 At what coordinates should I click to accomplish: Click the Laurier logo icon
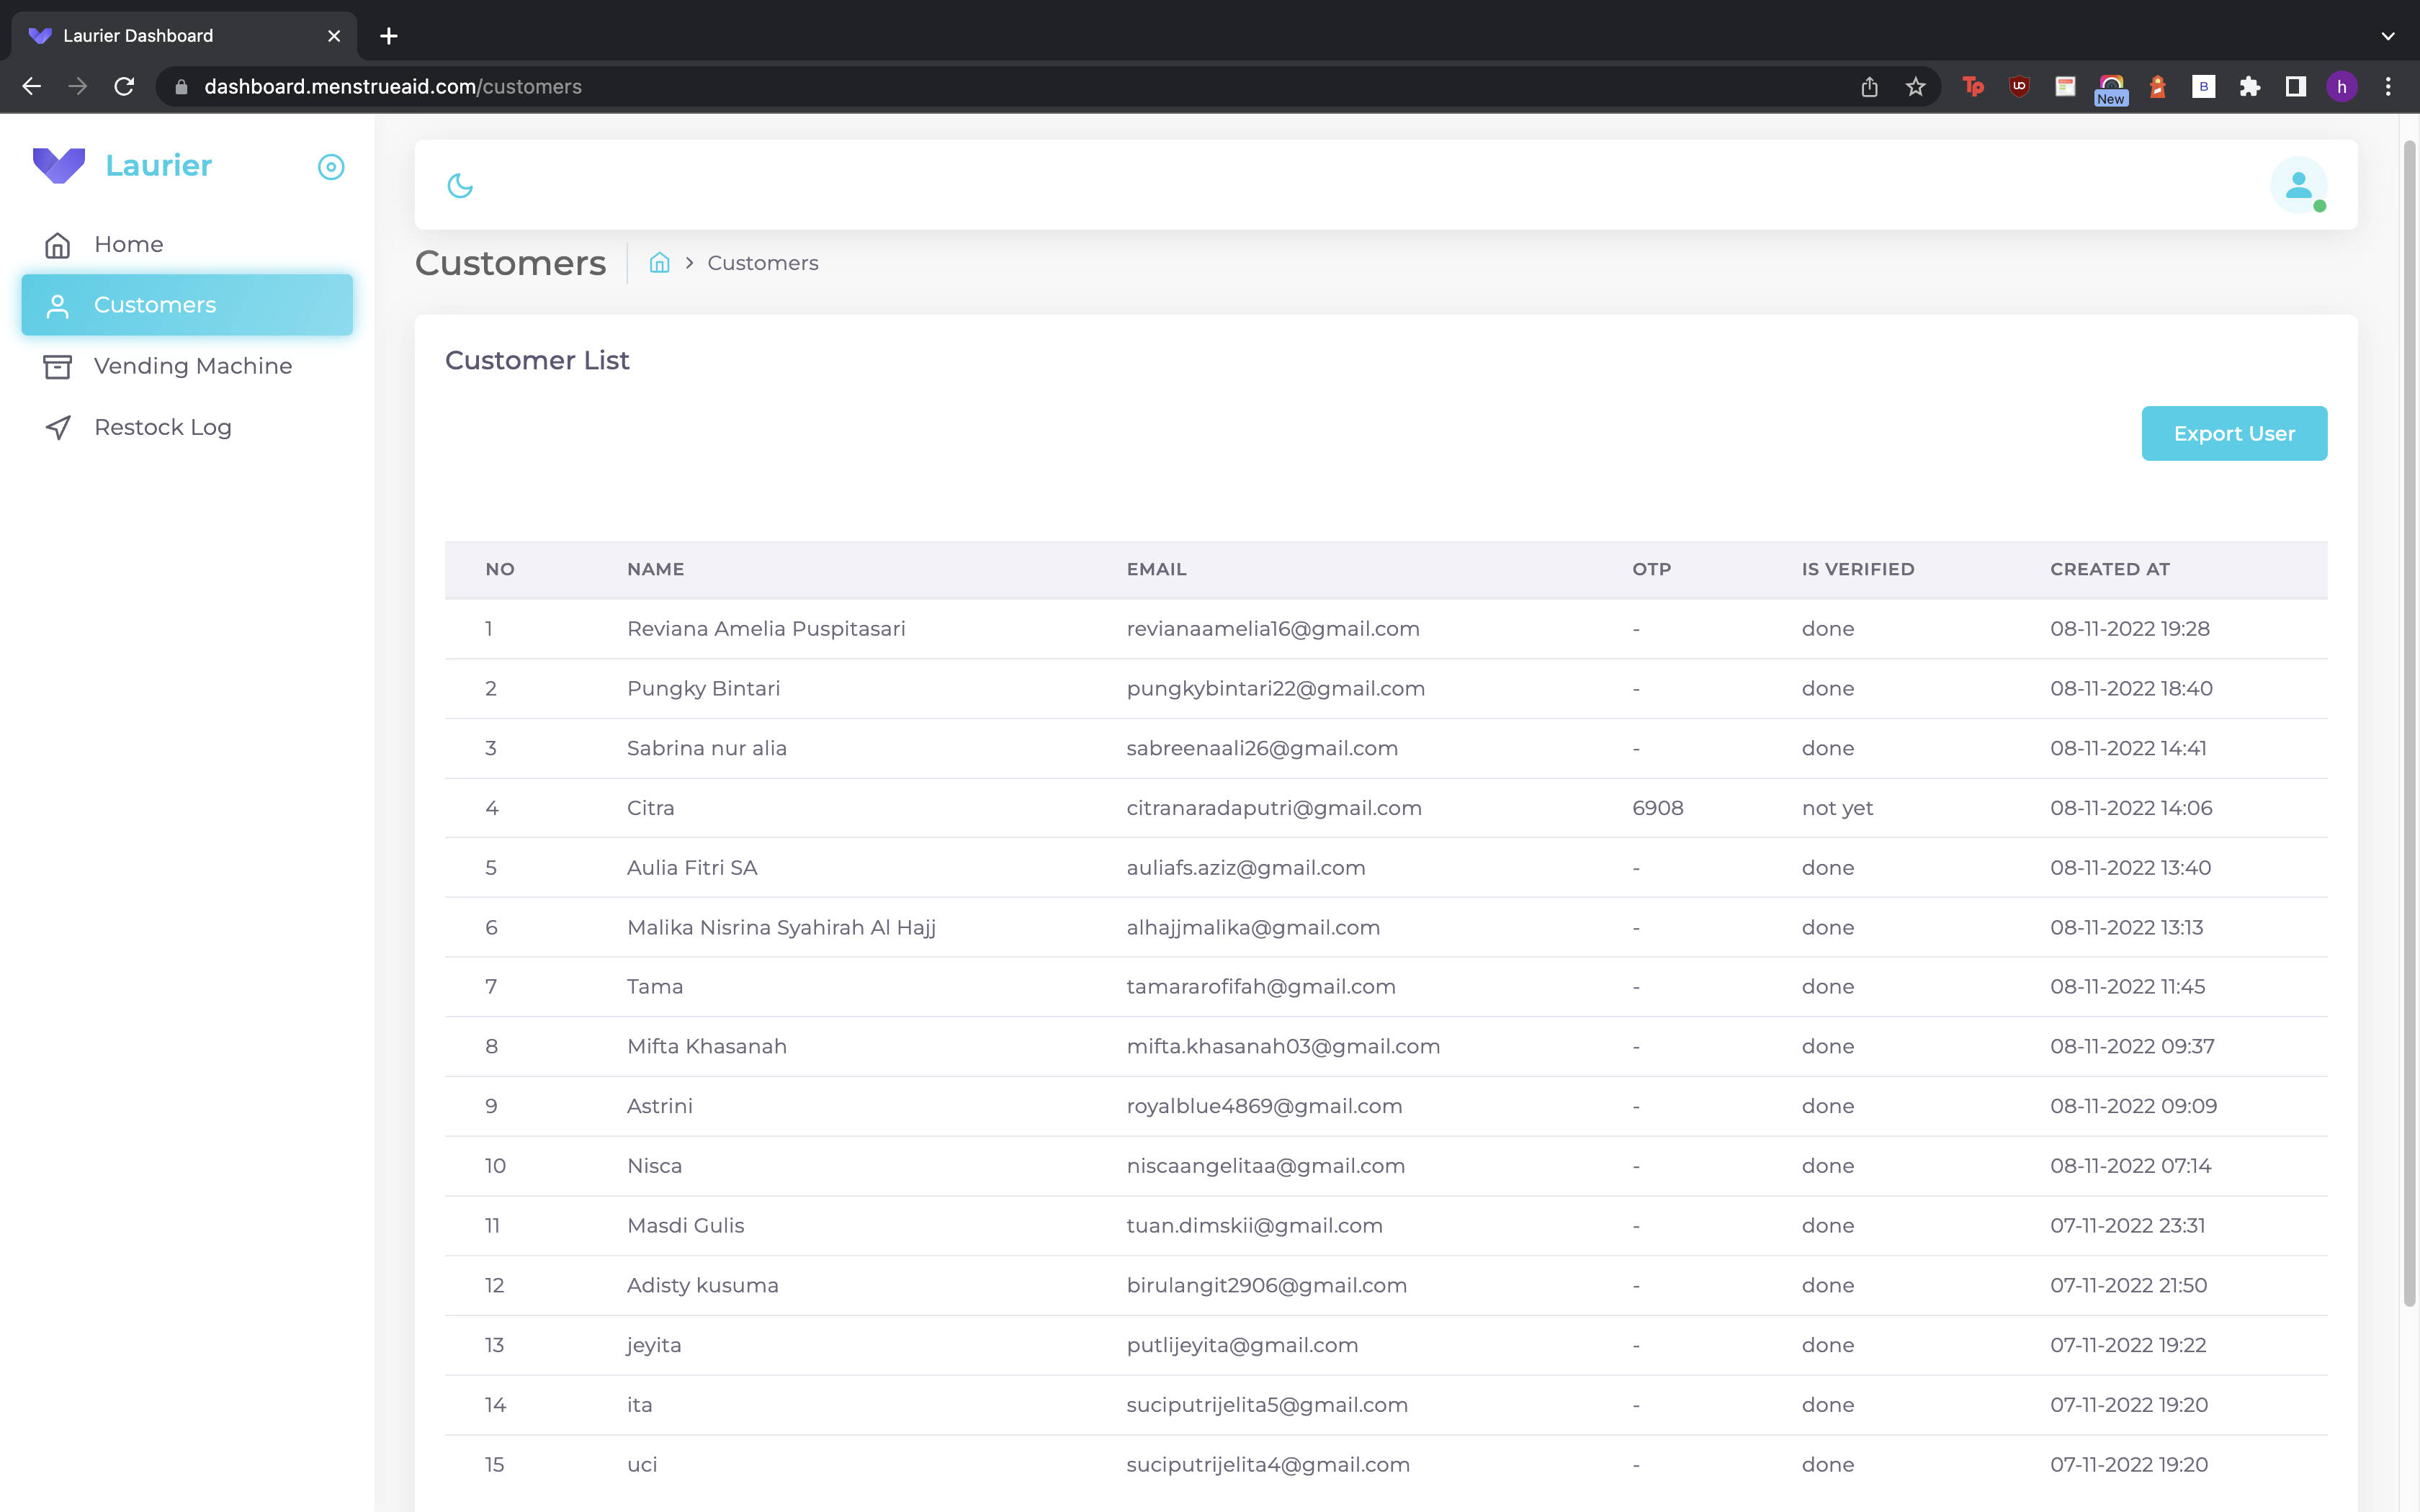(59, 166)
